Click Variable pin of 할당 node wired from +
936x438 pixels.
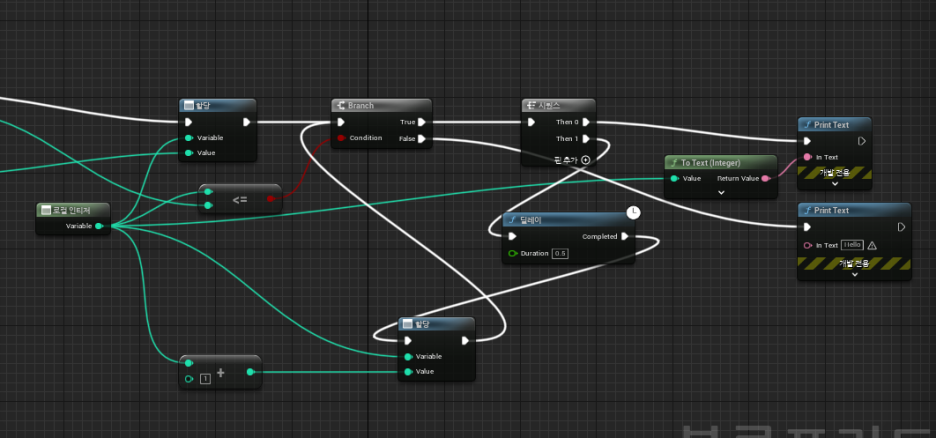click(x=408, y=357)
